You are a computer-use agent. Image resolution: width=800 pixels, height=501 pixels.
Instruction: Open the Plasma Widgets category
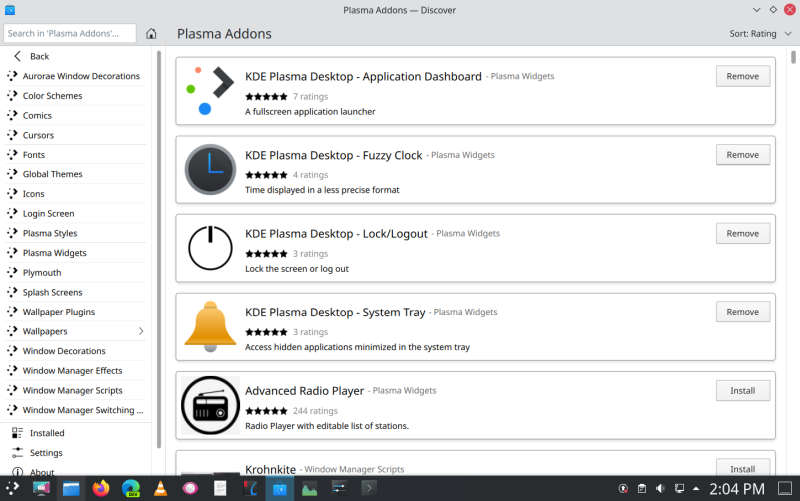click(76, 253)
